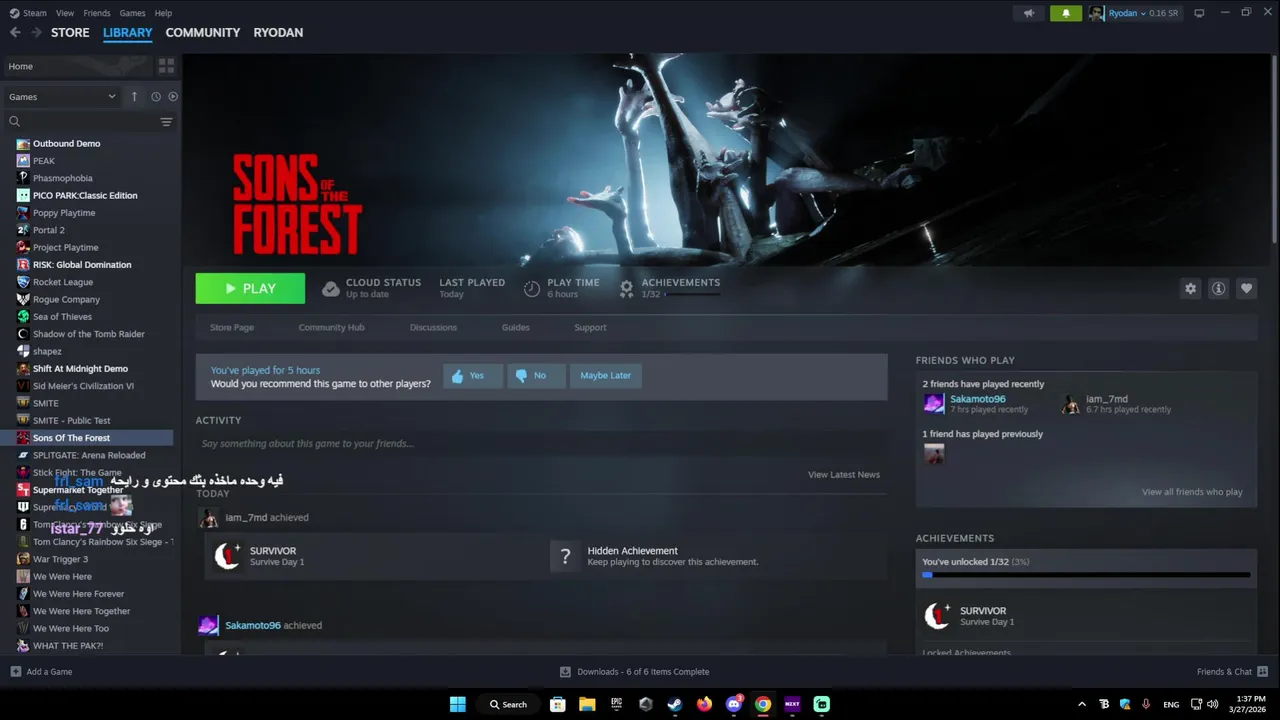Select Sea of Thieves in library

tap(62, 317)
